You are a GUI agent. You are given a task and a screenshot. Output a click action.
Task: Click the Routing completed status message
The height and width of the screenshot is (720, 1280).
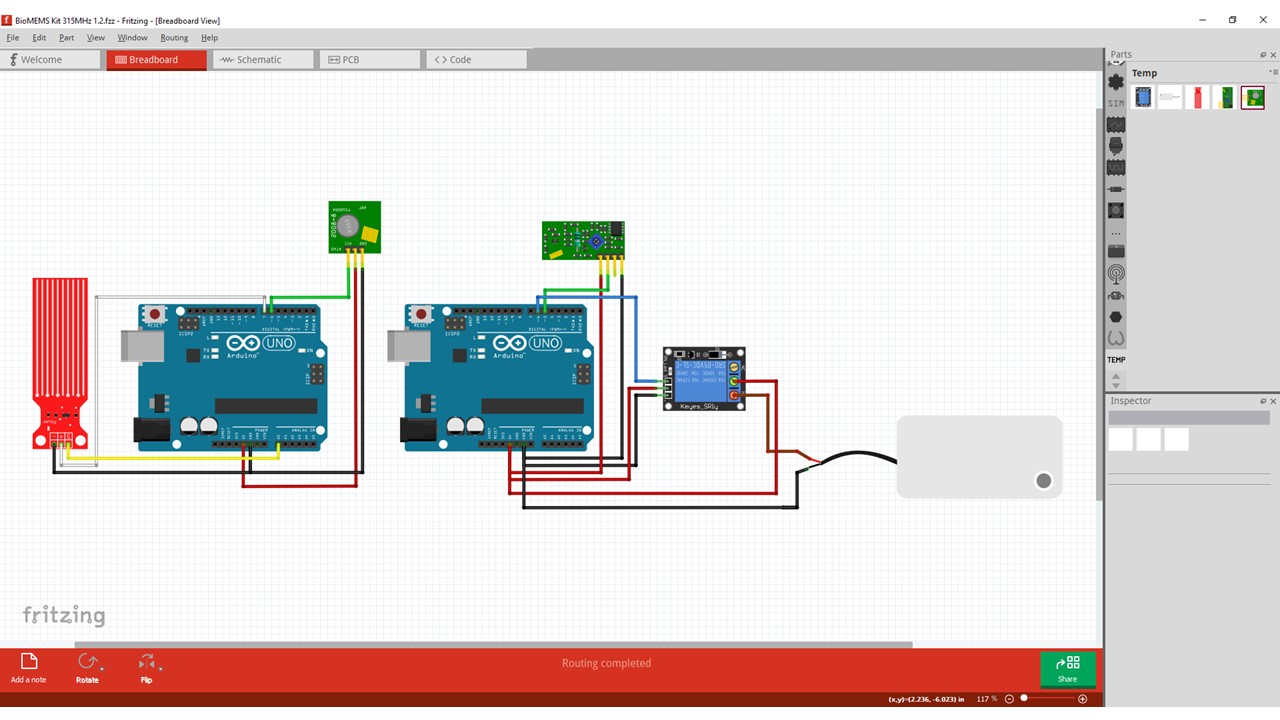coord(606,663)
